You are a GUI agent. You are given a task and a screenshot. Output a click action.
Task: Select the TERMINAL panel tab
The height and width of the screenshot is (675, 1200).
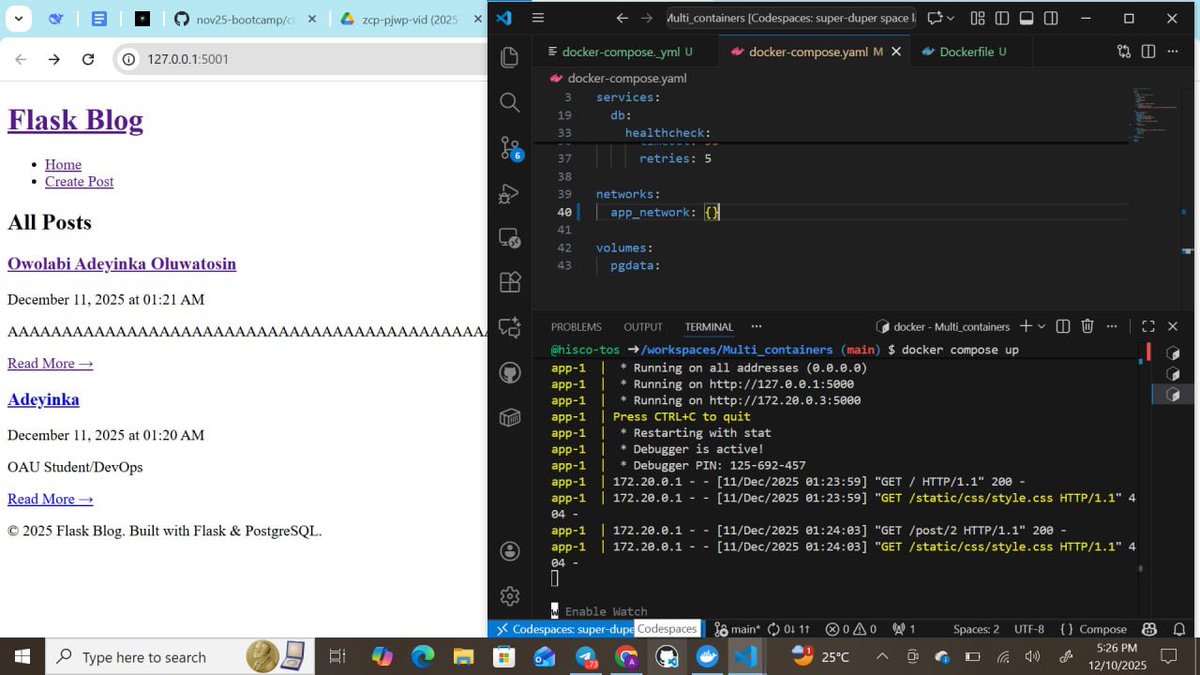709,327
